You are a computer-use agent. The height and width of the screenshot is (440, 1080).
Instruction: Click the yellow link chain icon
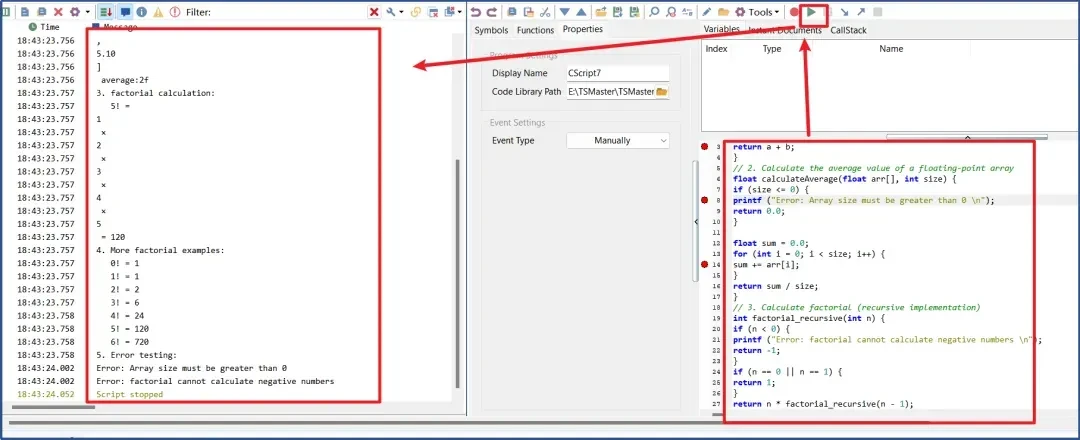click(415, 12)
